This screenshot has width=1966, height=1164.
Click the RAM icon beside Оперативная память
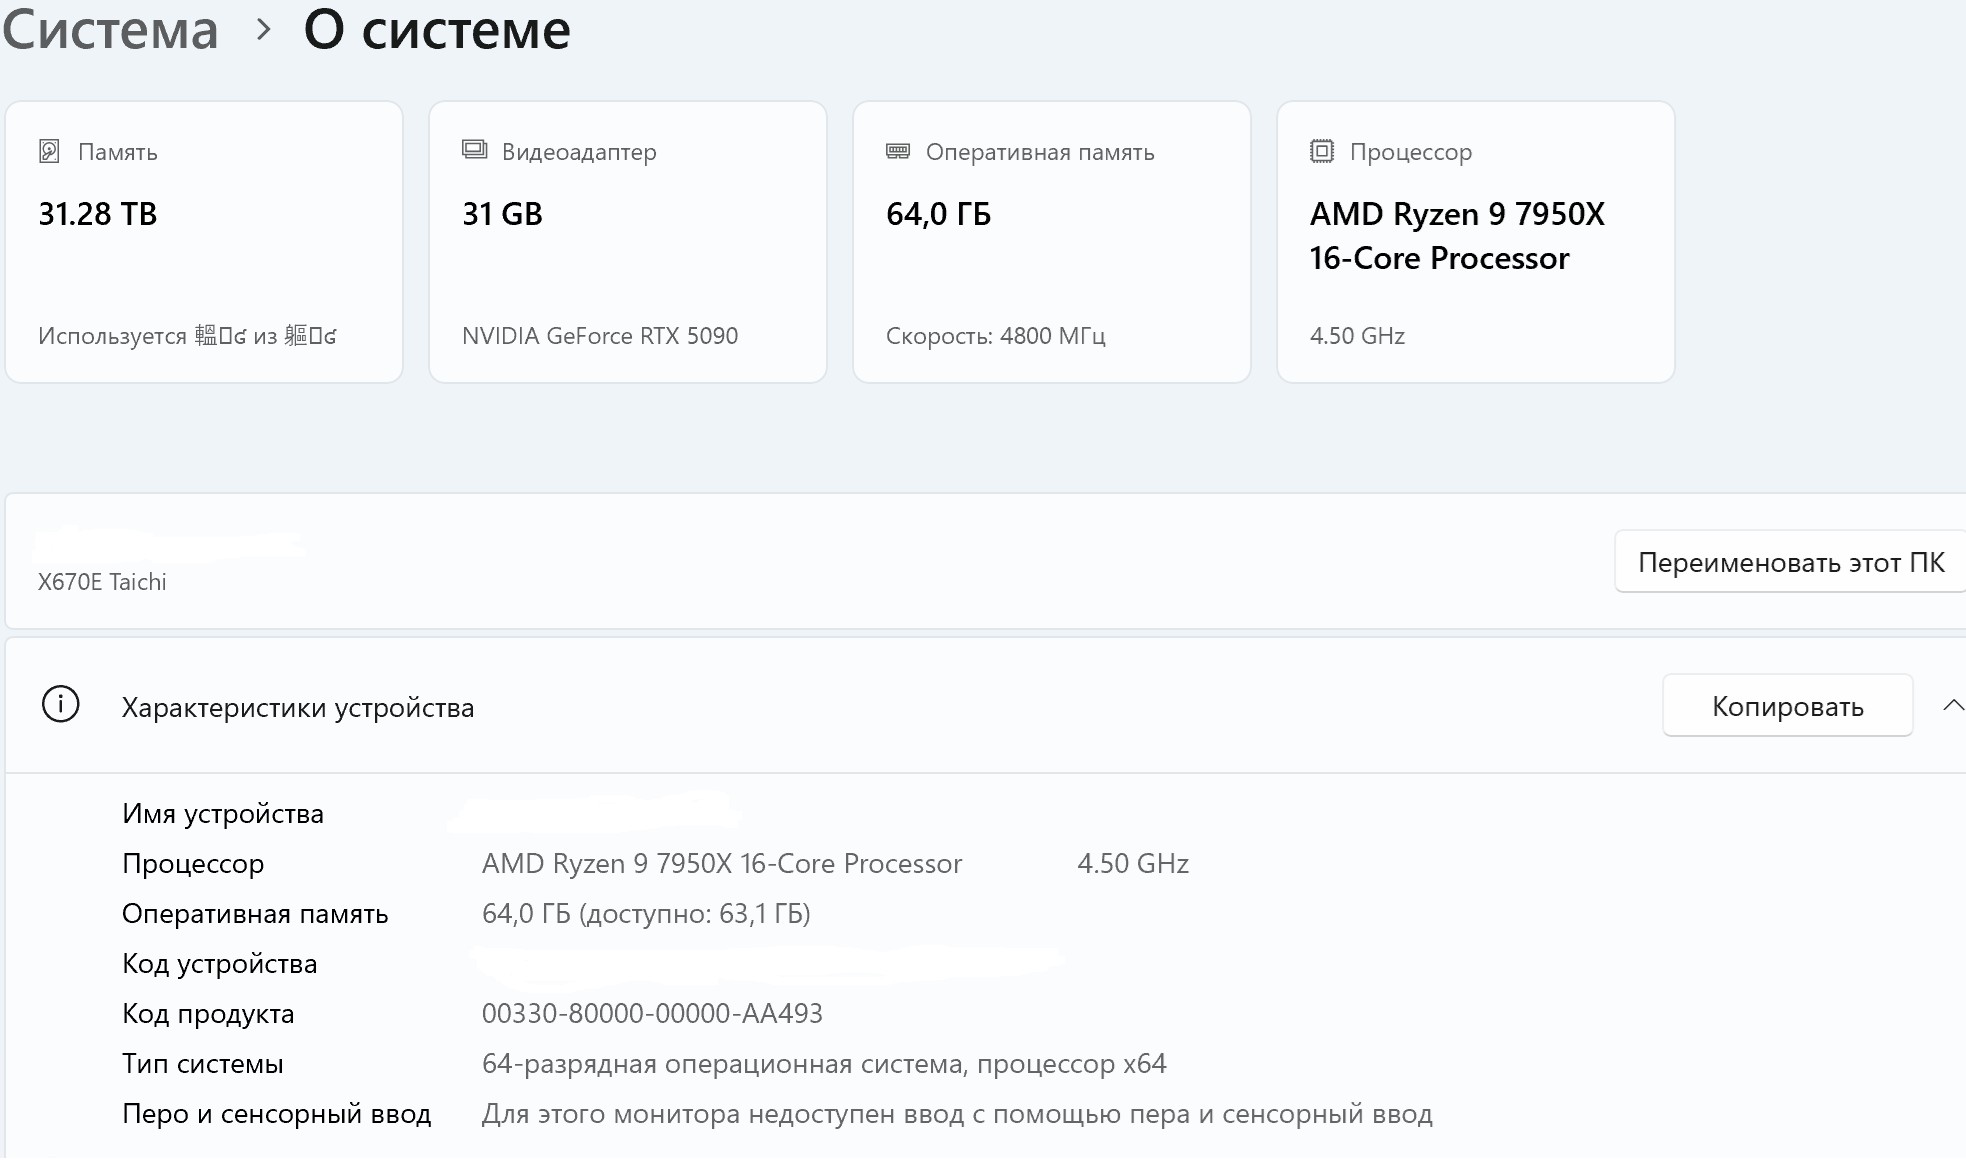[x=898, y=151]
